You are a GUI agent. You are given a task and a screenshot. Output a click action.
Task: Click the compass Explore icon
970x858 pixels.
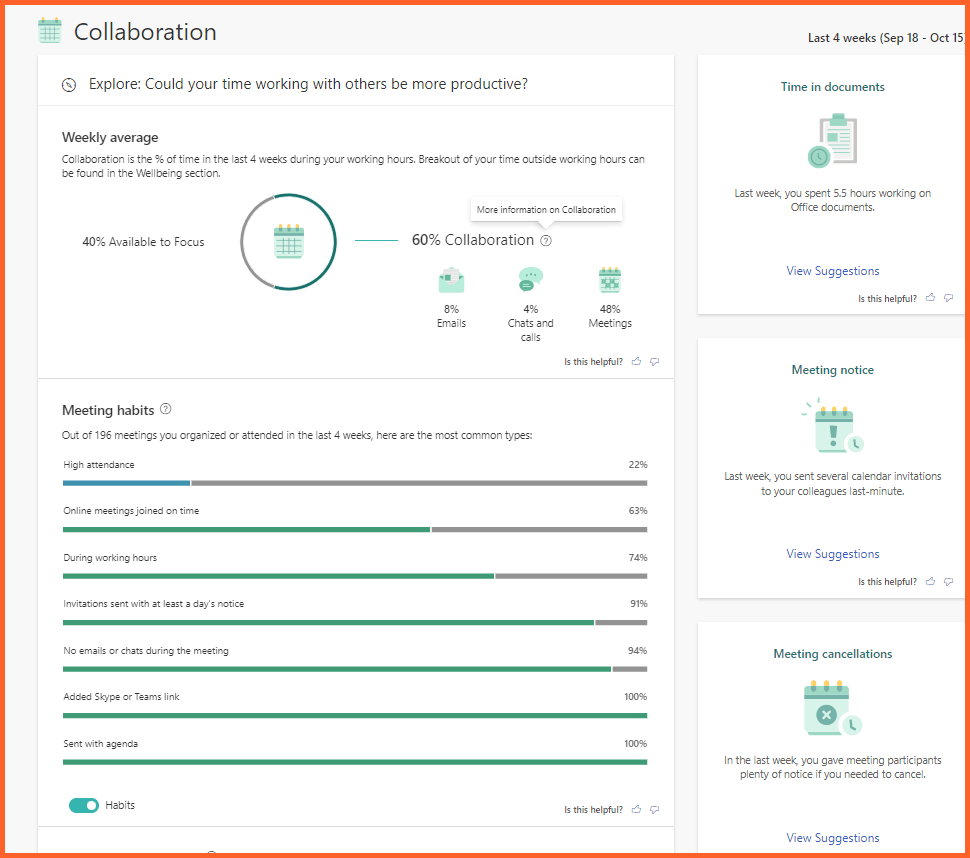(x=69, y=85)
